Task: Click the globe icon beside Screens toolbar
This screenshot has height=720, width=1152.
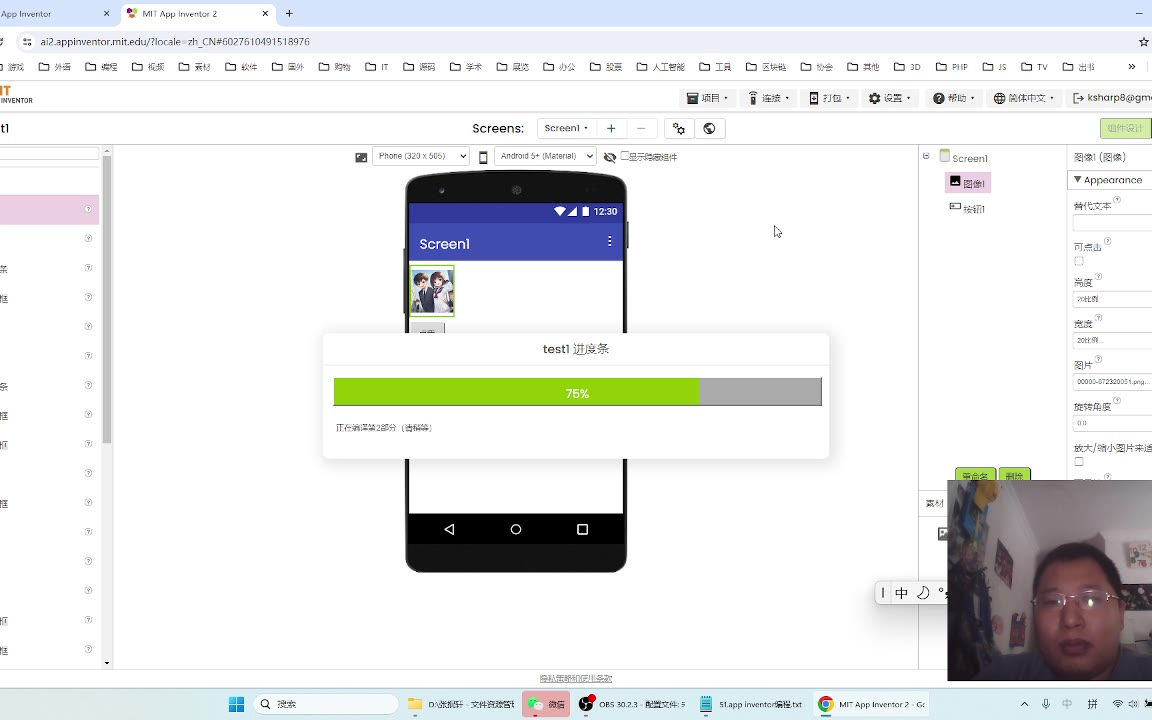Action: pyautogui.click(x=709, y=128)
